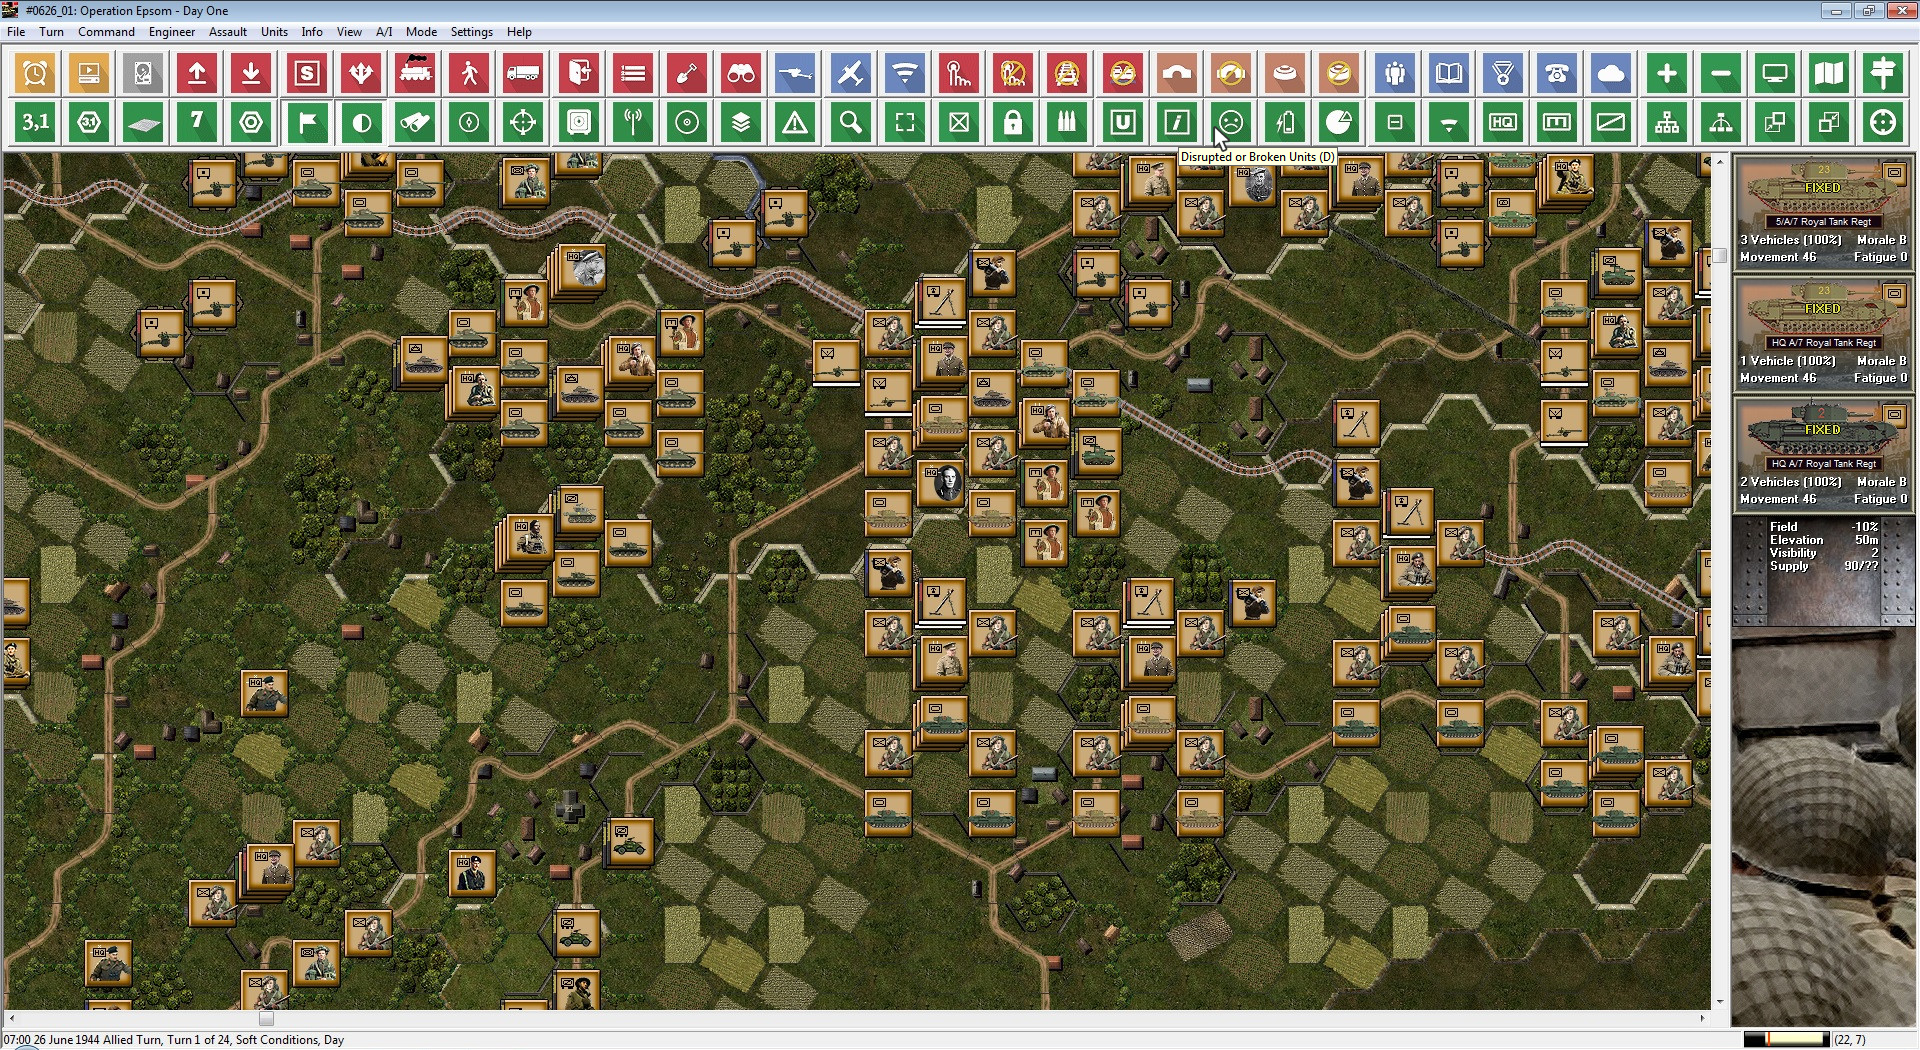Click the green folded map icon
The height and width of the screenshot is (1050, 1920).
(1829, 73)
